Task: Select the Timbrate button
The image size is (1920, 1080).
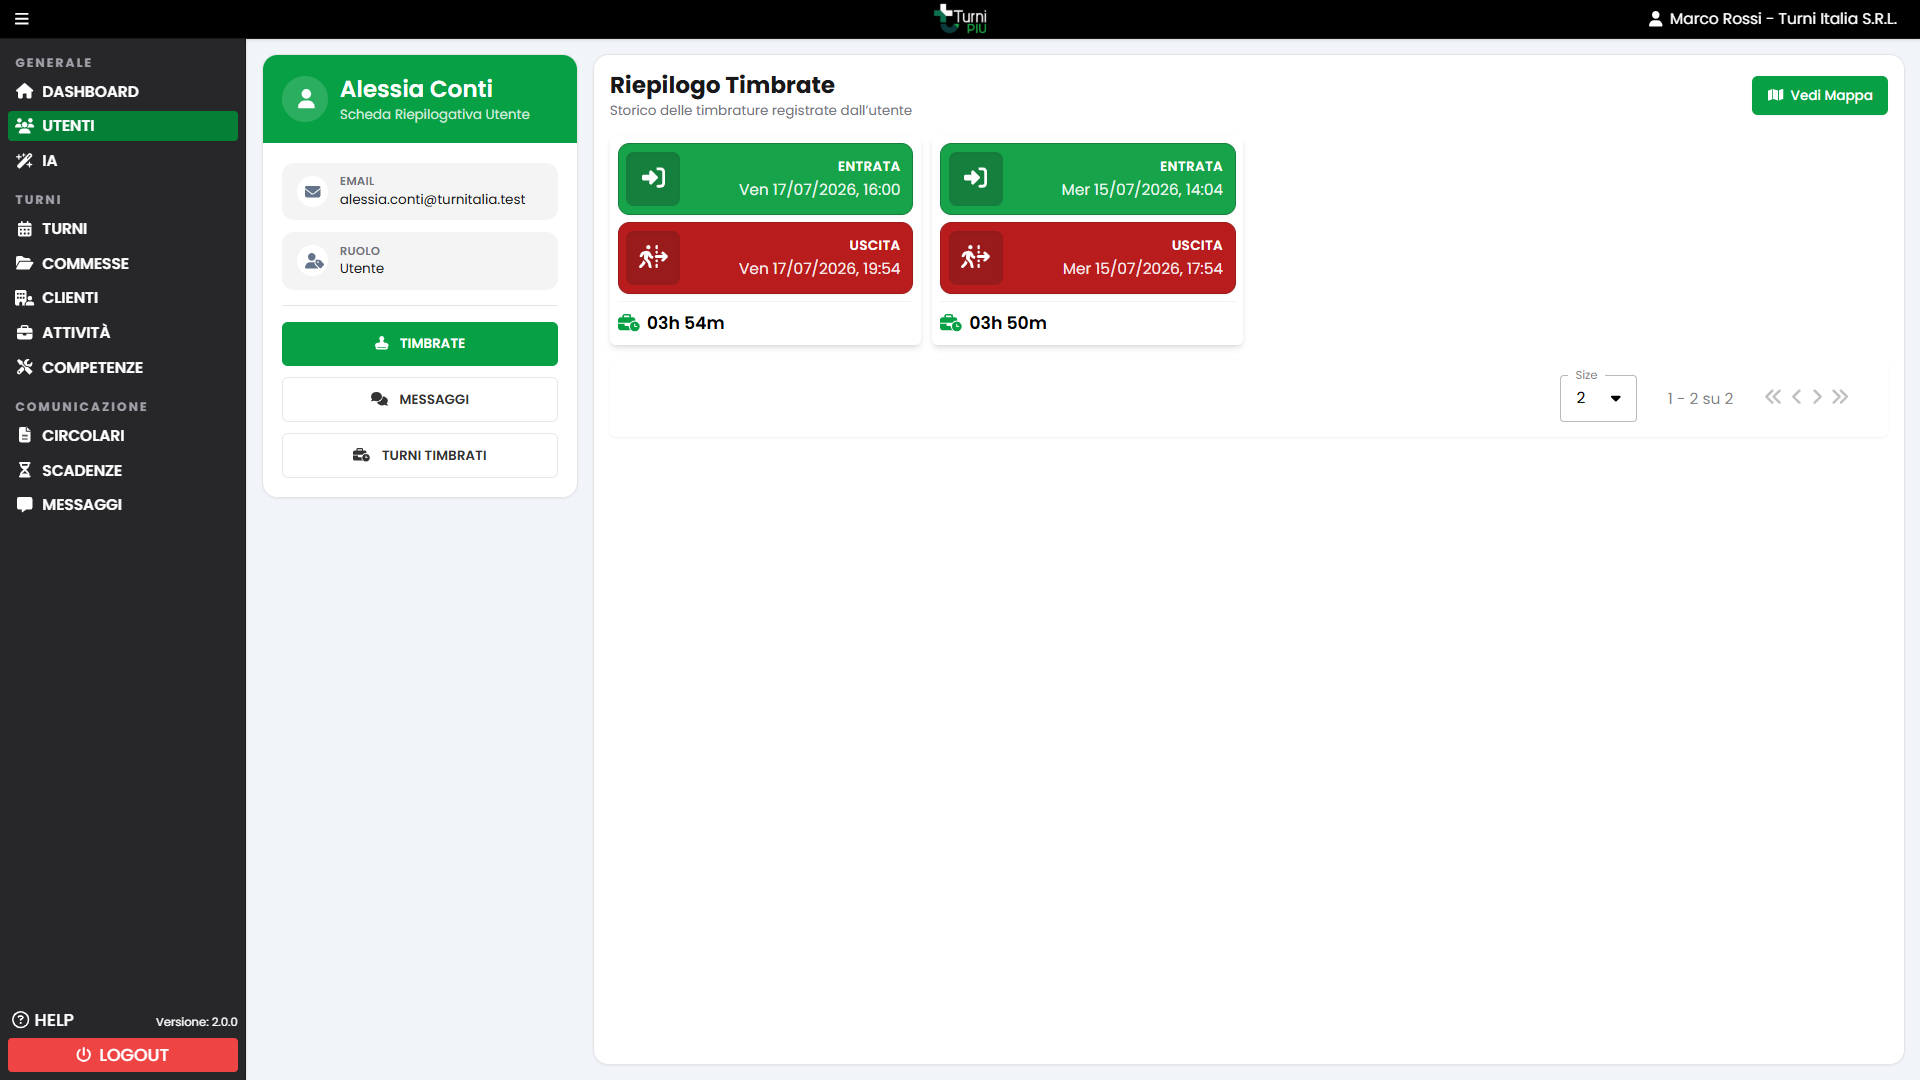Action: (420, 344)
